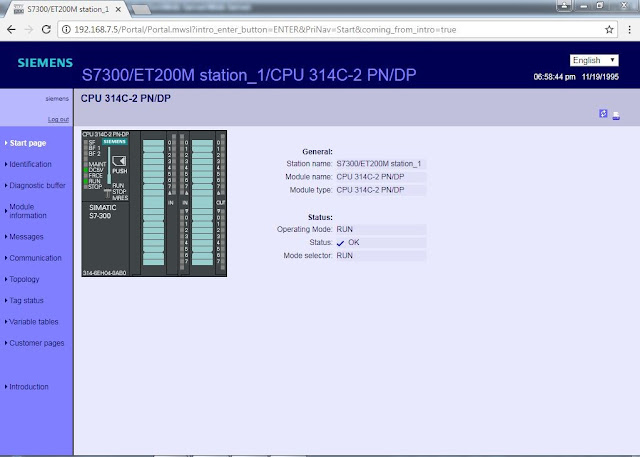This screenshot has height=457, width=640.
Task: Close the S7300/ET200M station_1 browser tab
Action: pos(118,9)
